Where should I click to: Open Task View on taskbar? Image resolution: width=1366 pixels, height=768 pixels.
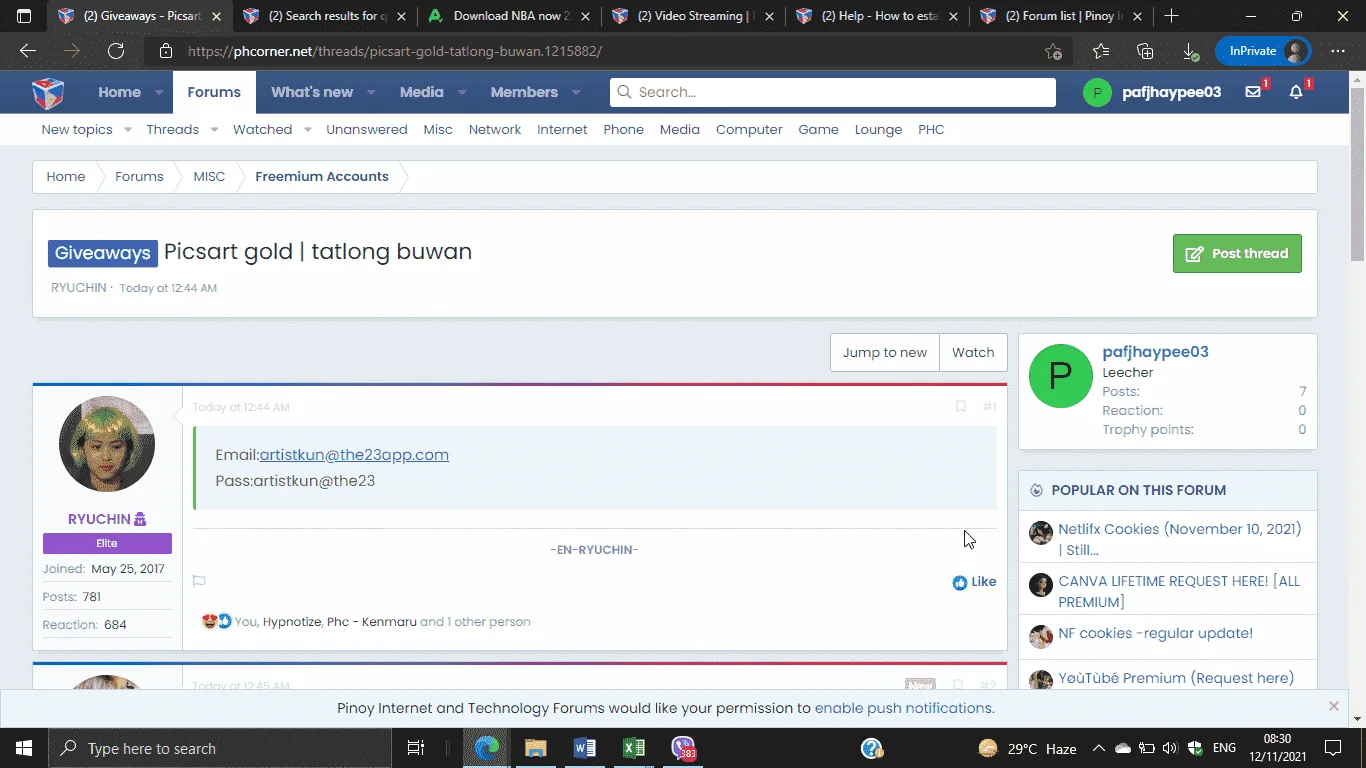(415, 748)
